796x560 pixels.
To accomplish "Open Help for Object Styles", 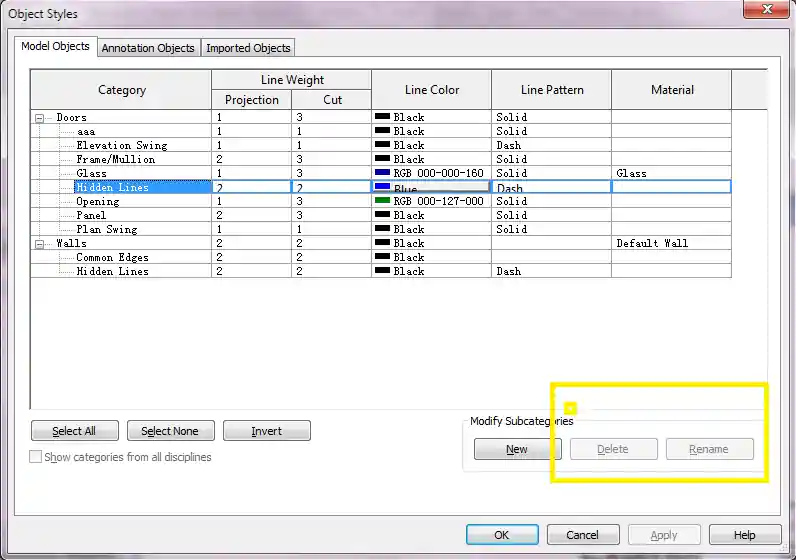I will (745, 535).
